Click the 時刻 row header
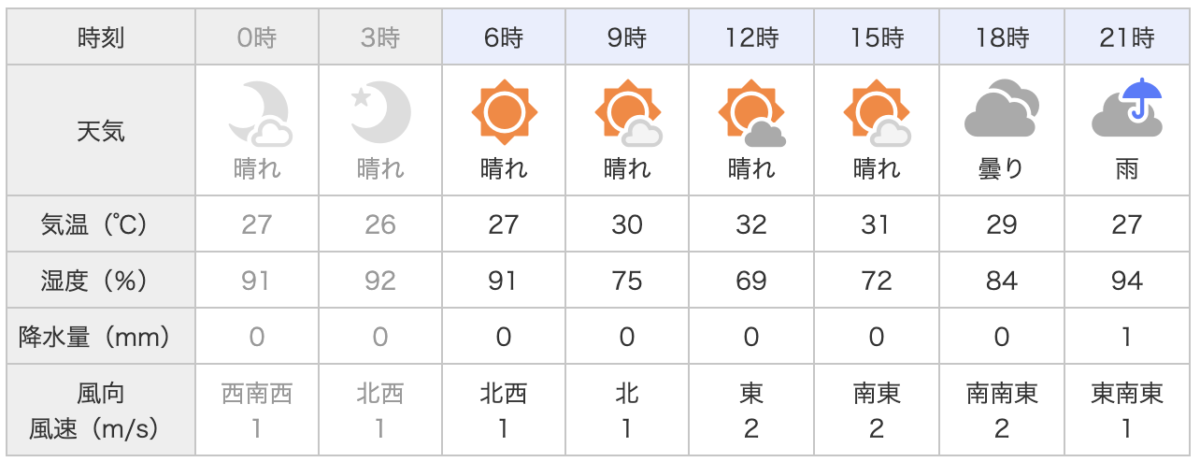The height and width of the screenshot is (462, 1200). tap(101, 39)
